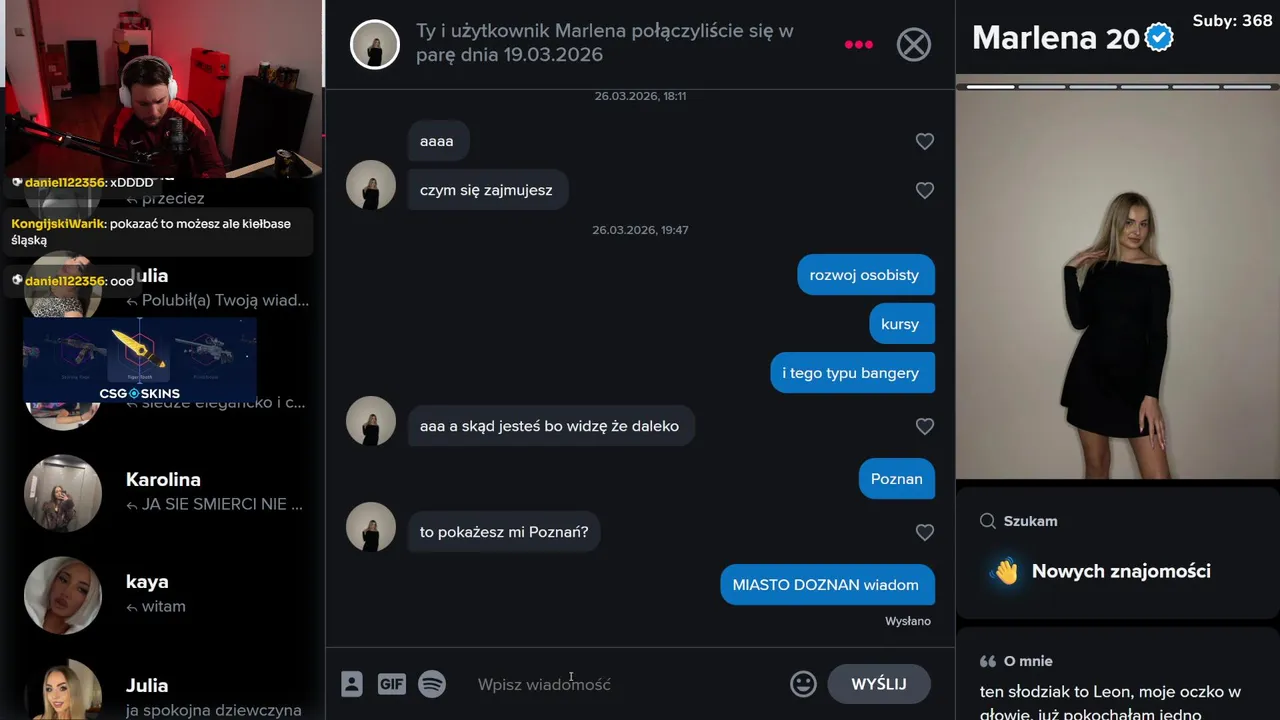Heart the 'to pokażesz mi Poznań?' message
1280x720 pixels.
[x=925, y=532]
